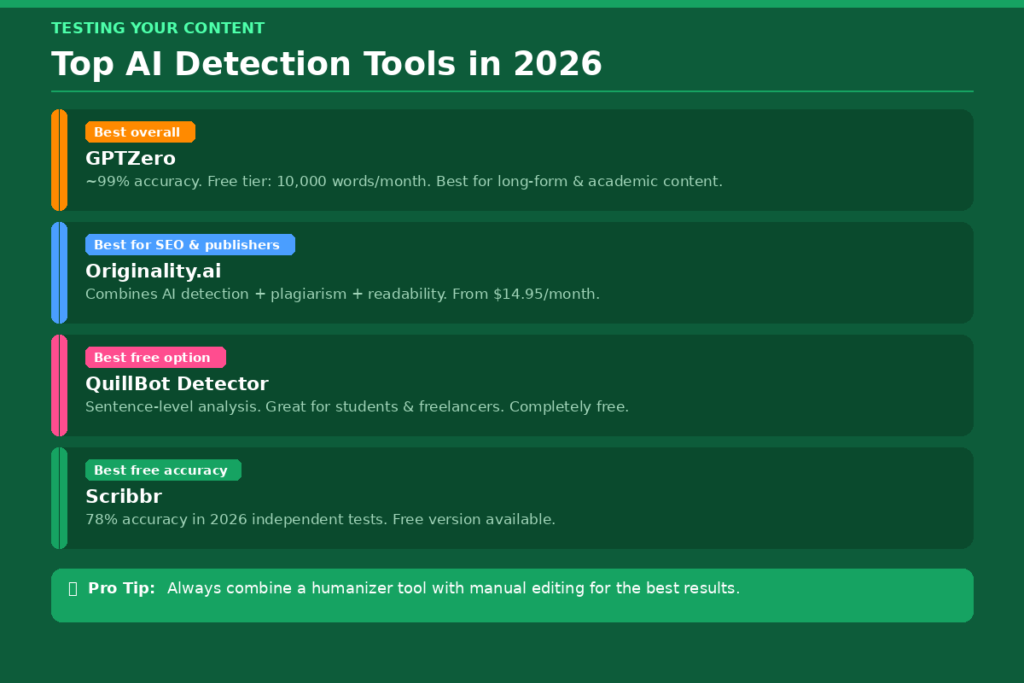Viewport: 1024px width, 683px height.
Task: Click the Scribbr tool name
Action: tap(123, 496)
